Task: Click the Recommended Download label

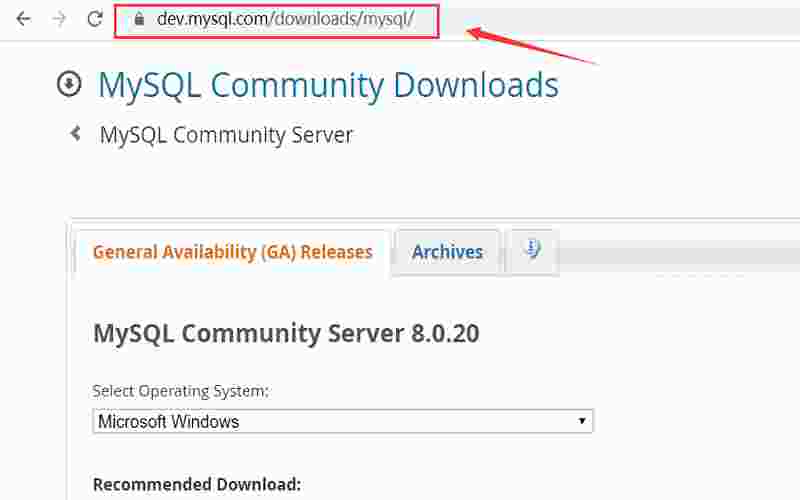Action: [x=197, y=484]
